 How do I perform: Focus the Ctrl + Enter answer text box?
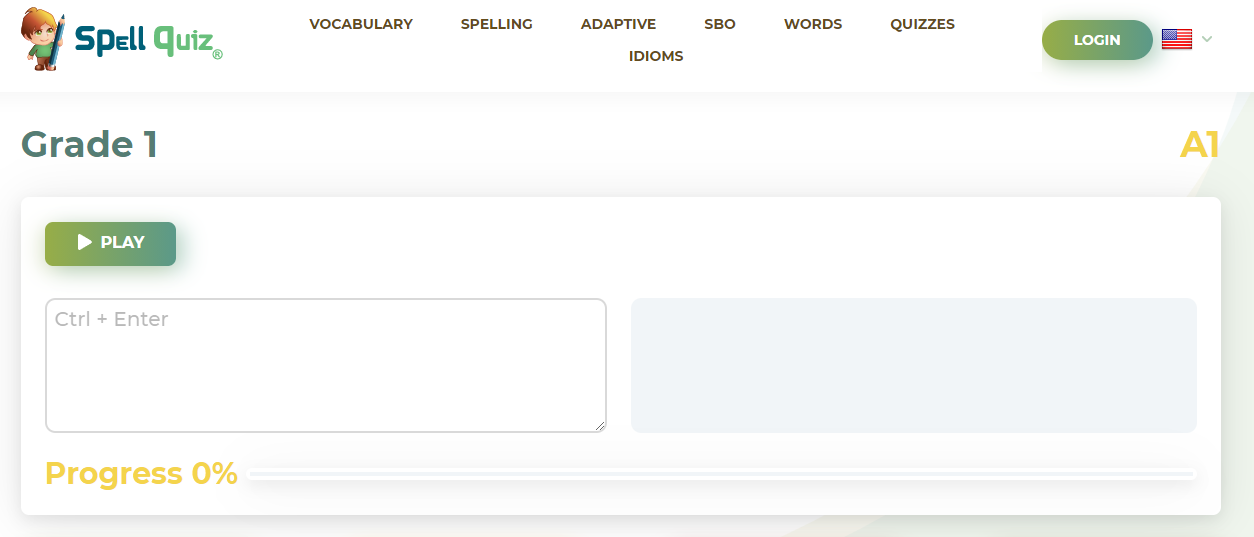tap(326, 365)
